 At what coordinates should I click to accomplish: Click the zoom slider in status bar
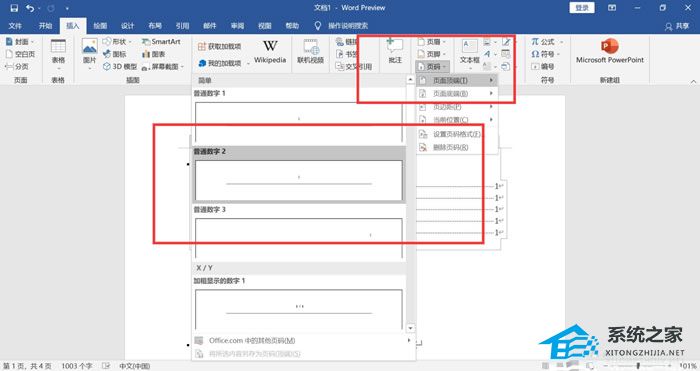638,366
